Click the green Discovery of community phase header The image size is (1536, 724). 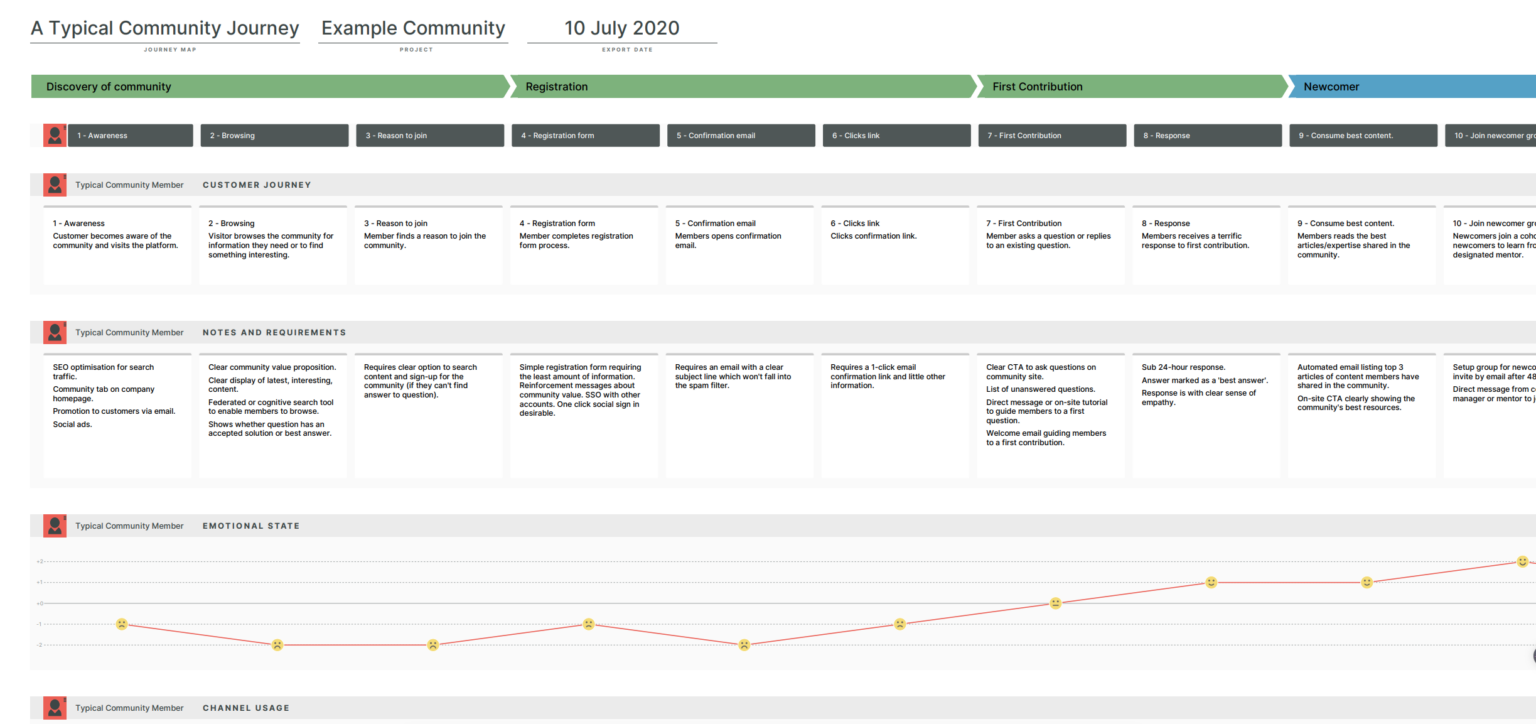click(108, 86)
